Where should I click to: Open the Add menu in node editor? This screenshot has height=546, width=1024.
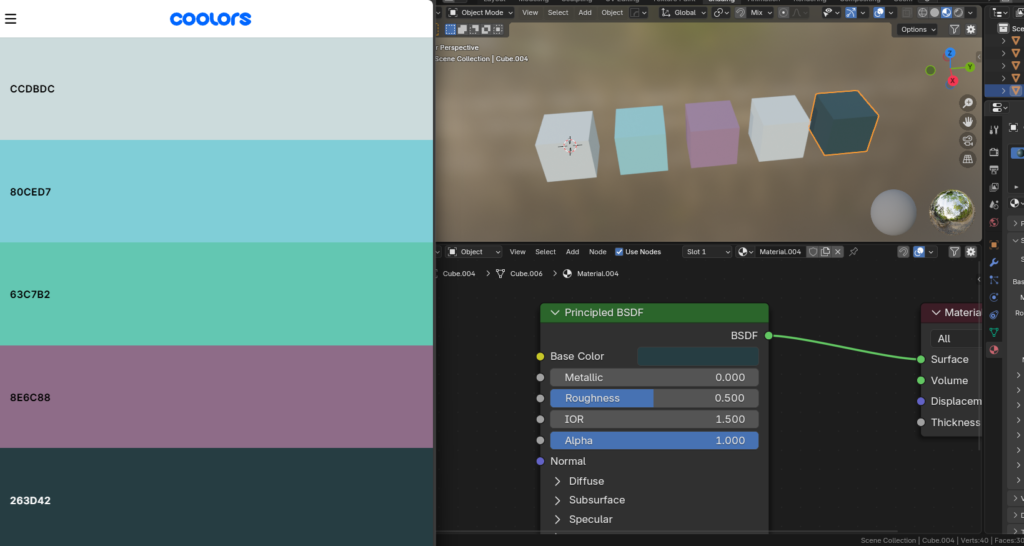tap(572, 252)
